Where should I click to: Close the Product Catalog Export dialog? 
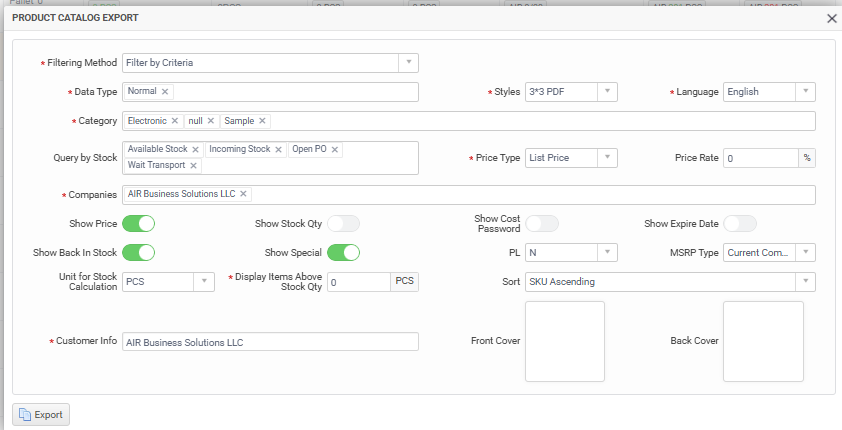831,18
